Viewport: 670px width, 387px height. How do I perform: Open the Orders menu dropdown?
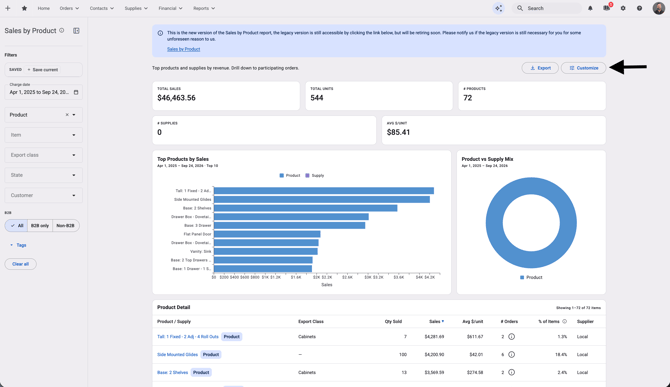coord(69,8)
